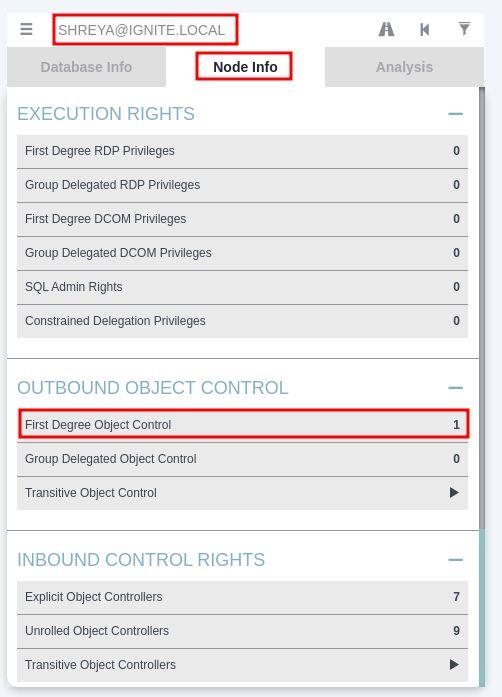
Task: Switch to the Database Info tab
Action: (86, 67)
